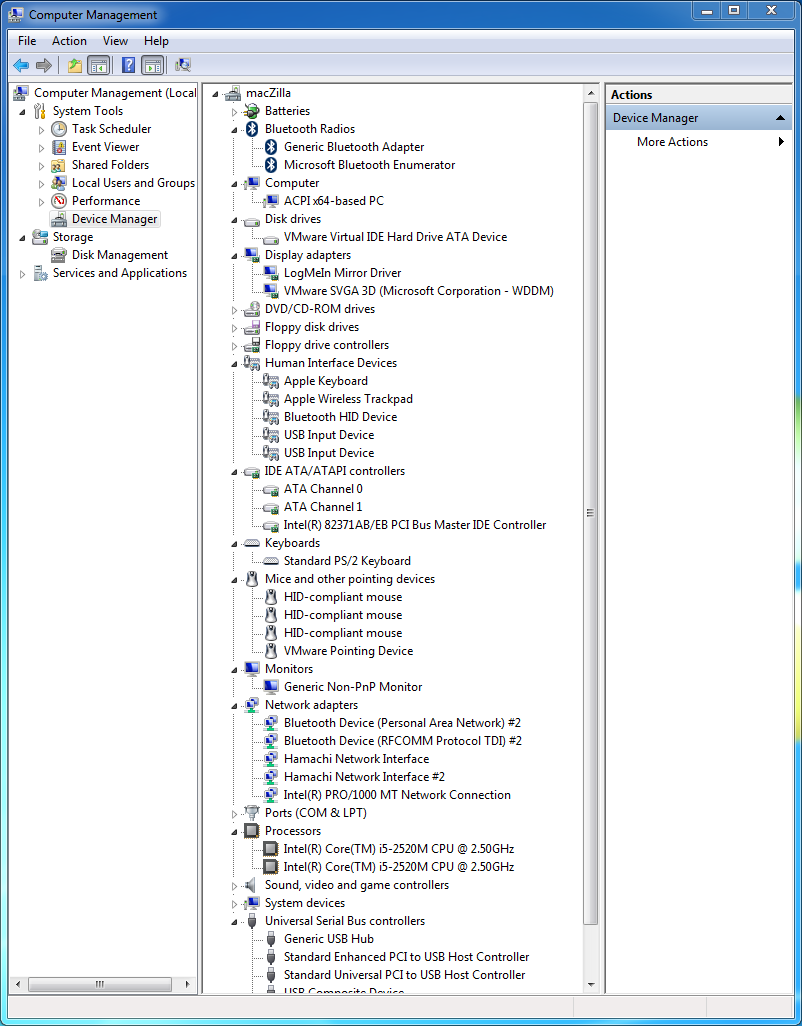Click Sound, video and game controllers speaker icon

pos(252,885)
